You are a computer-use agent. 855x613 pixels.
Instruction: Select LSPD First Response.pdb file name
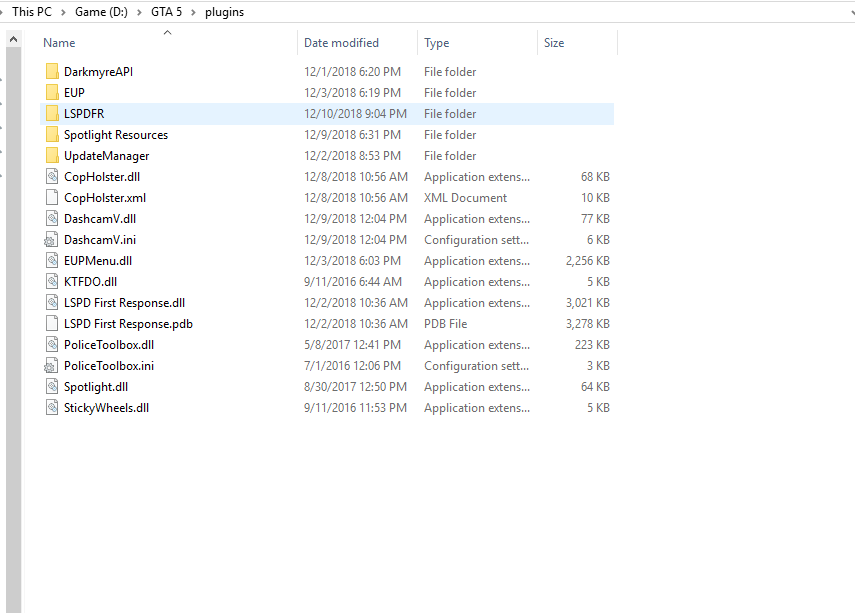(x=128, y=324)
